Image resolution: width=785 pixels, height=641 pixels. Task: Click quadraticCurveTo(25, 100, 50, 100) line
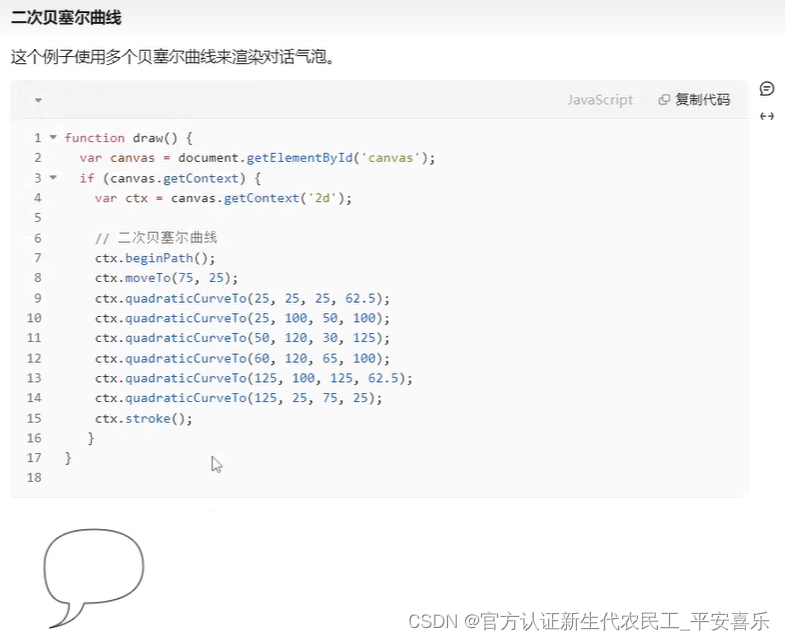(x=242, y=318)
